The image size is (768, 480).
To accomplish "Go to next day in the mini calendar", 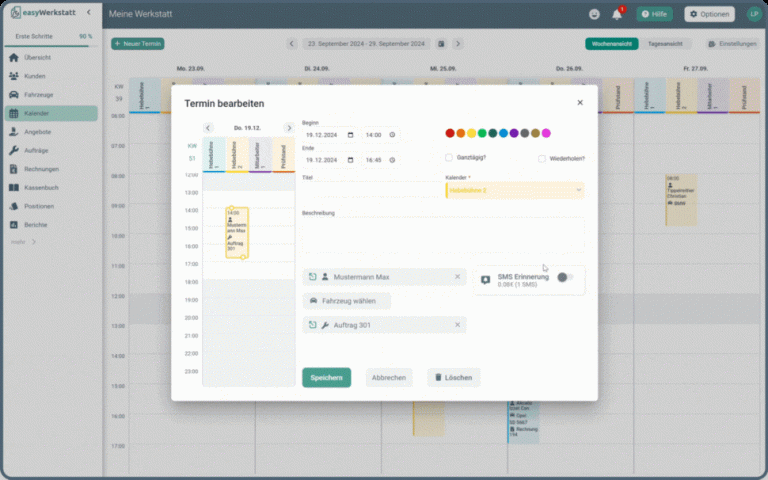I will 289,128.
